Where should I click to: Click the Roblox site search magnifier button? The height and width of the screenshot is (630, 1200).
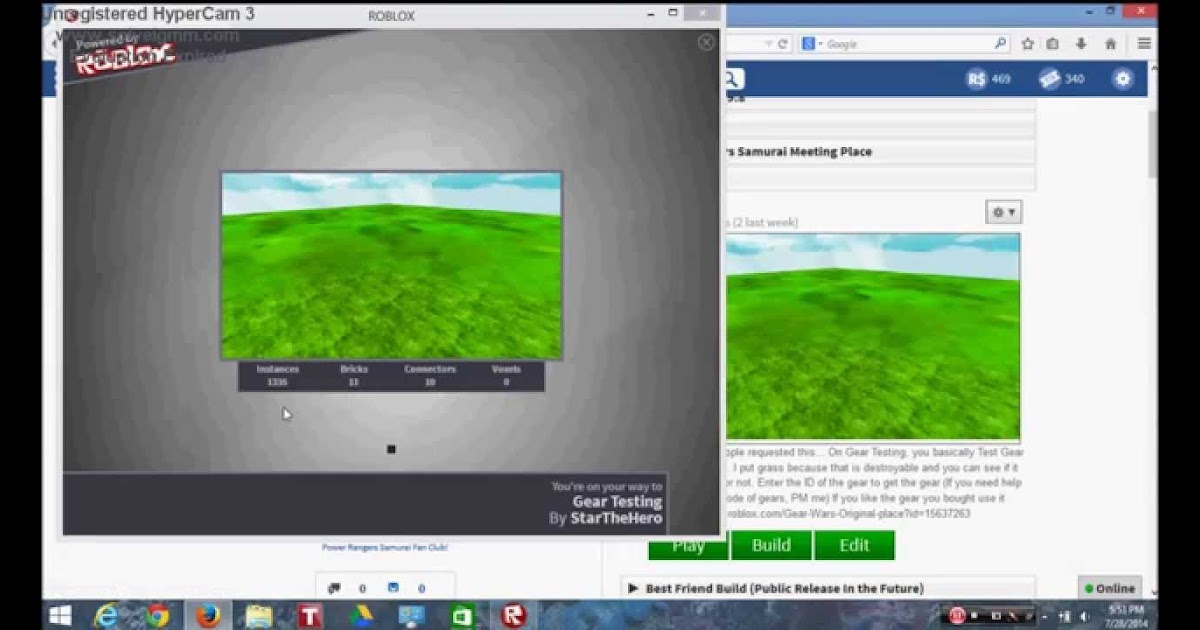[x=732, y=79]
